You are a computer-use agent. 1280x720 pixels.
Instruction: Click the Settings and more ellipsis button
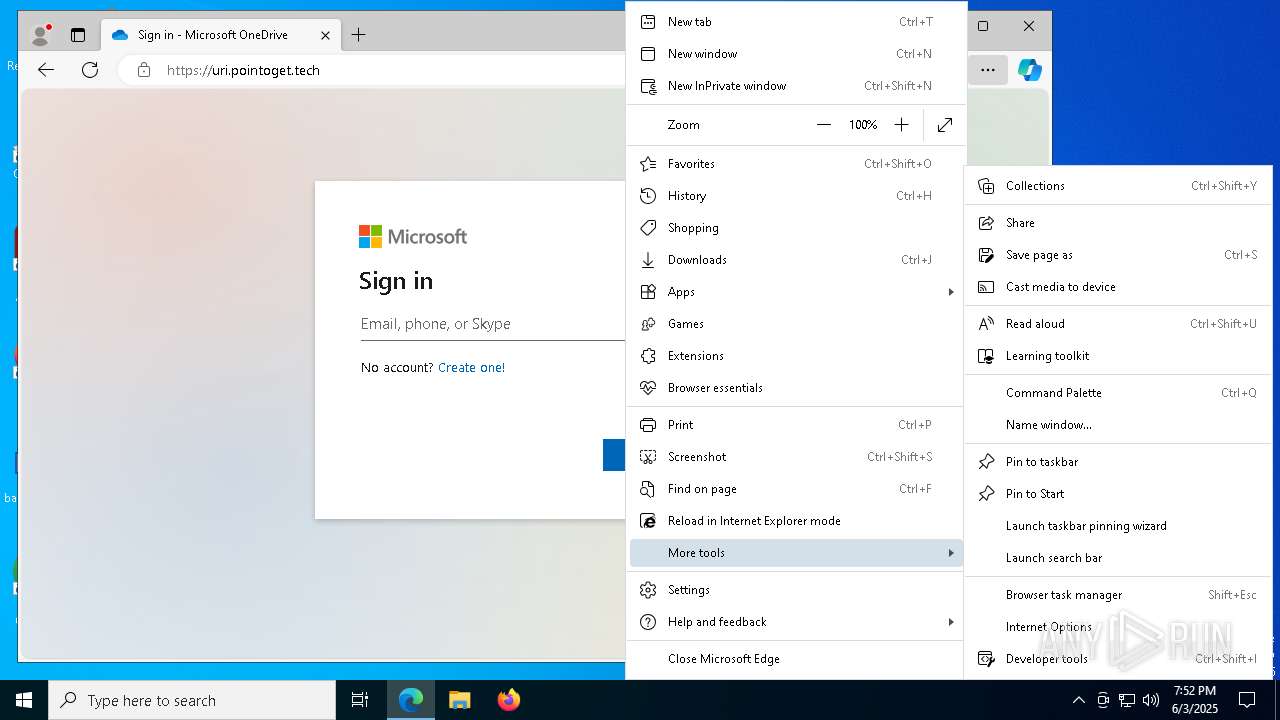(x=987, y=70)
